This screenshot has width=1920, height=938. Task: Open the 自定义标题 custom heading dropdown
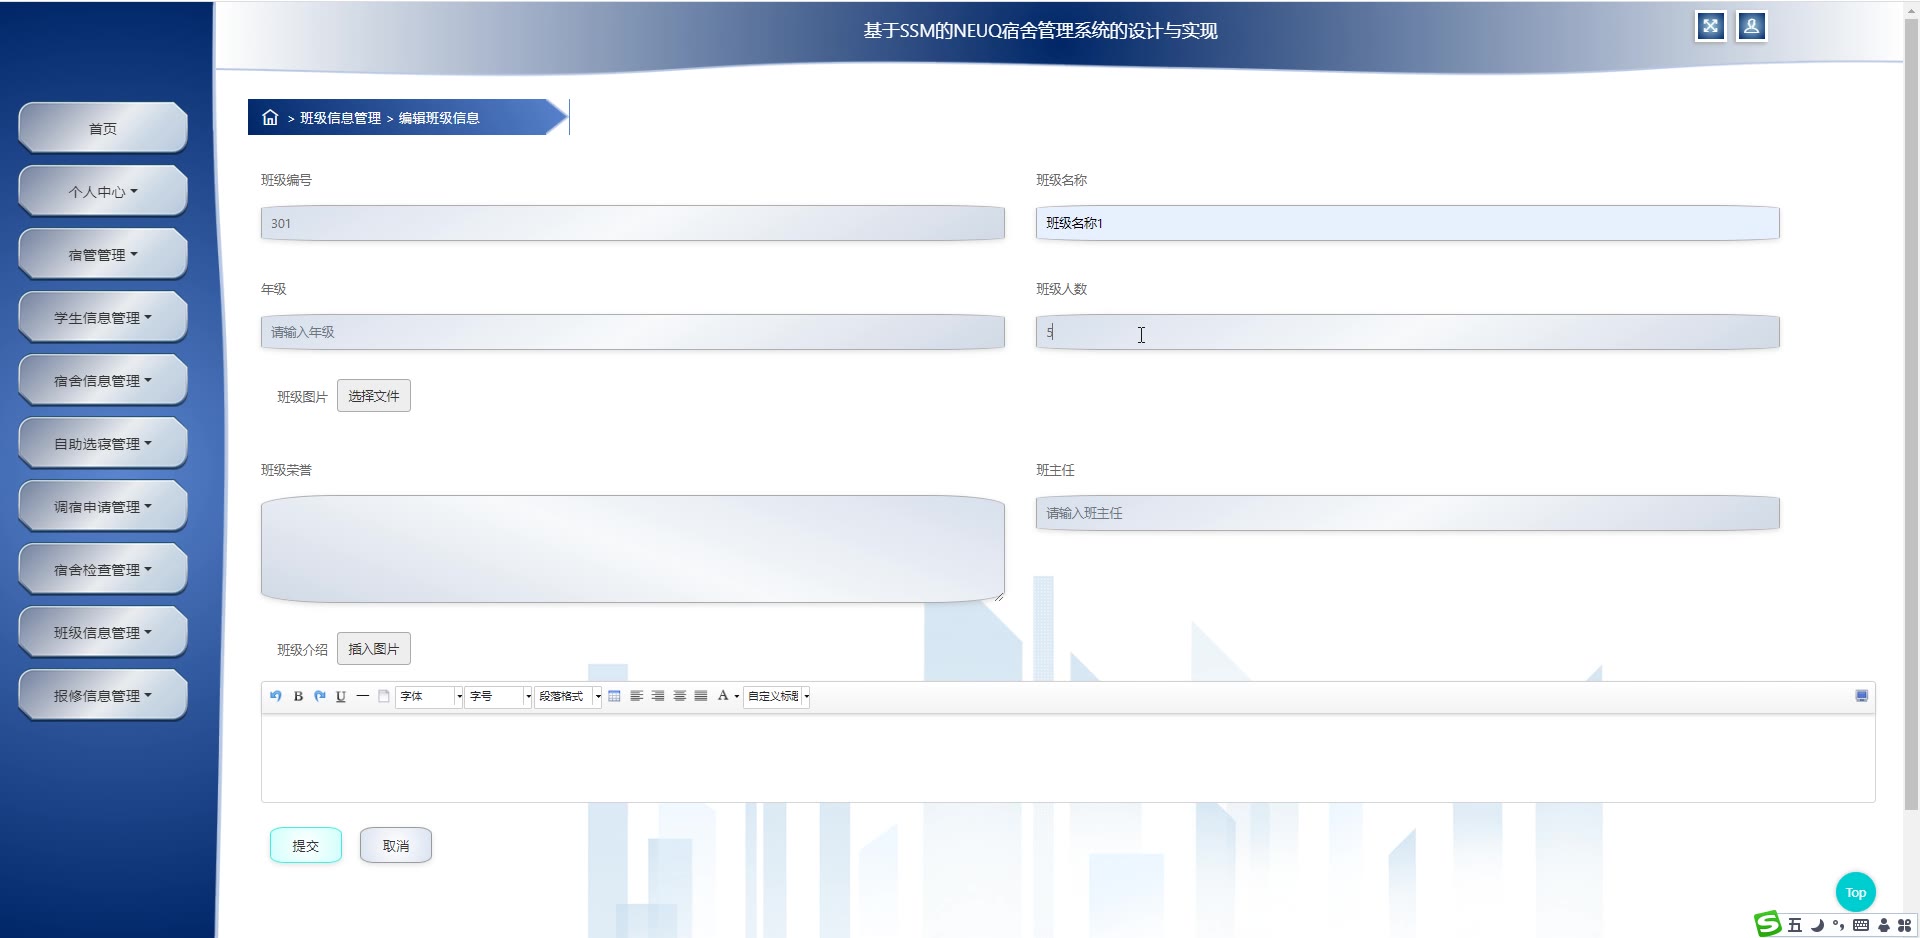pos(777,696)
